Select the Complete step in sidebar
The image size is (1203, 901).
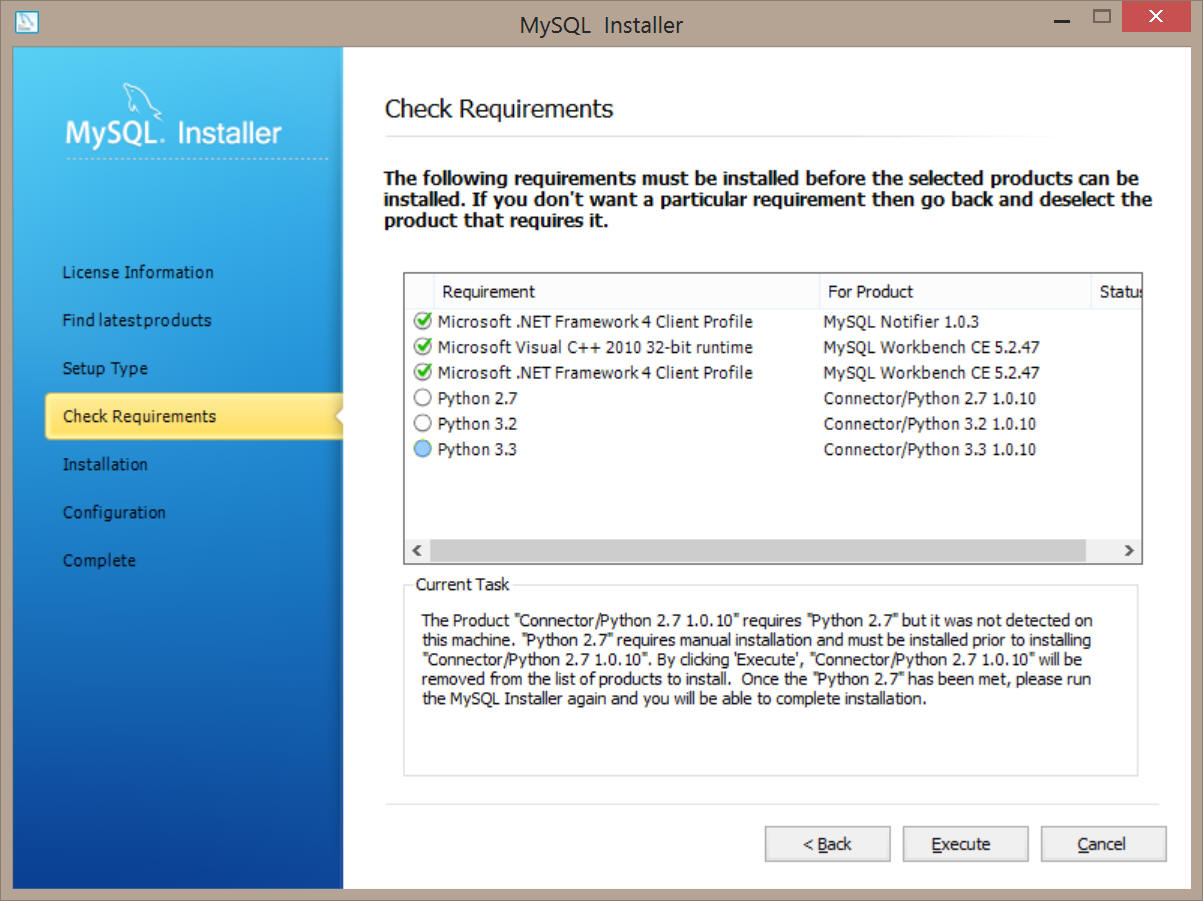(99, 560)
